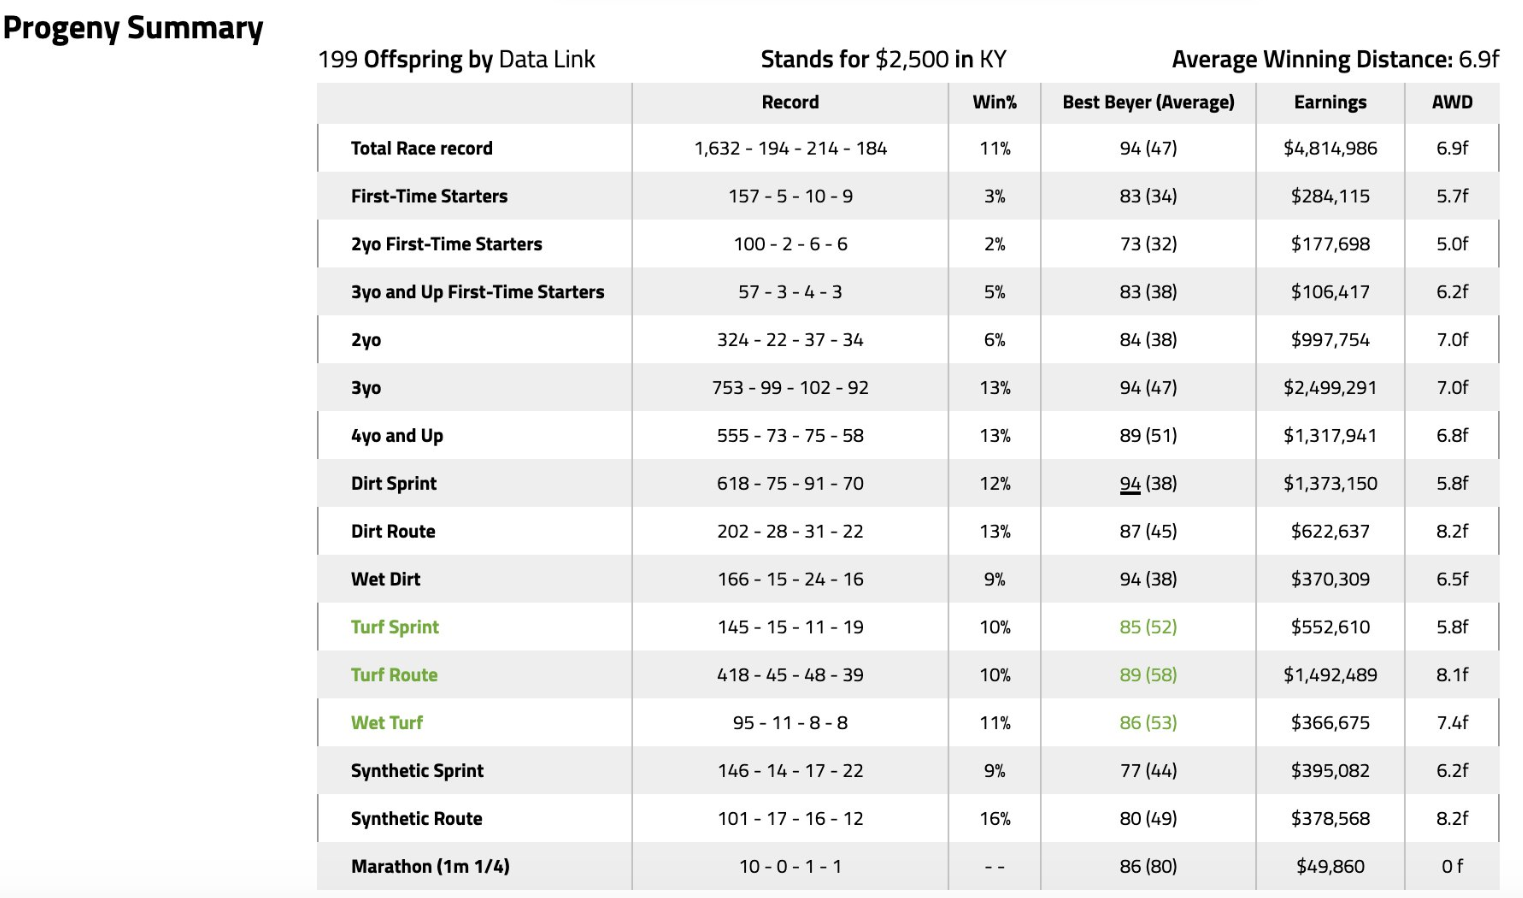Click the Earnings column header
Viewport: 1523px width, 898px height.
1330,102
